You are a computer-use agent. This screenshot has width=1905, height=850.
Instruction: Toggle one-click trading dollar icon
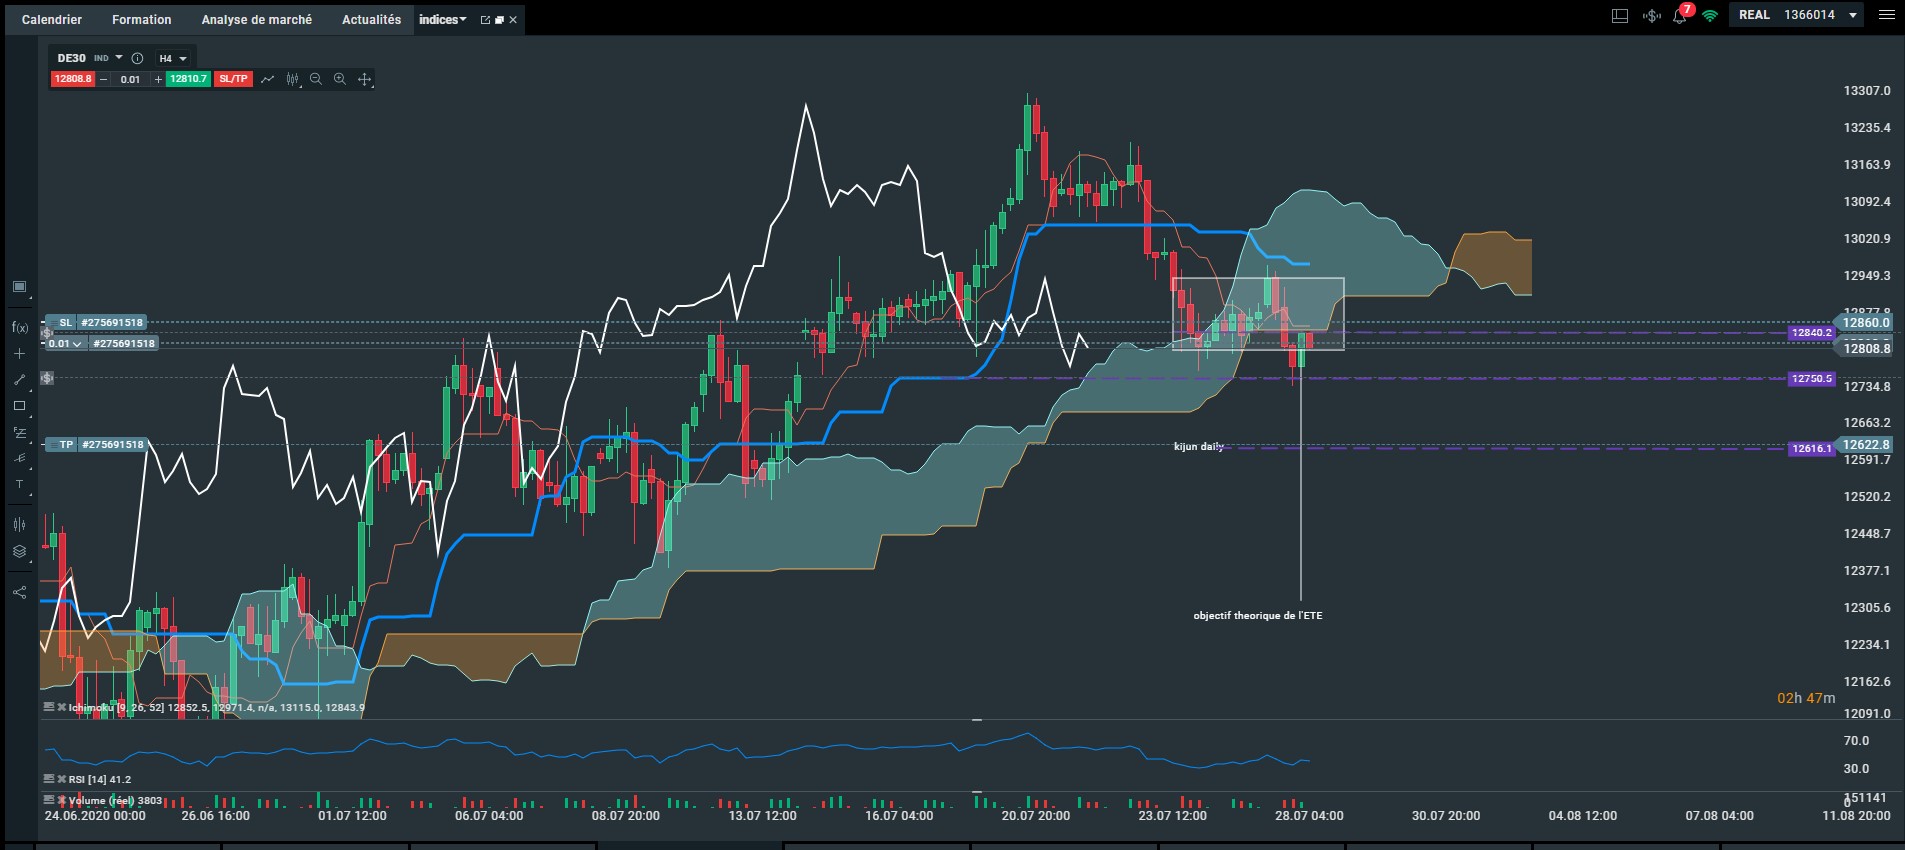1651,15
